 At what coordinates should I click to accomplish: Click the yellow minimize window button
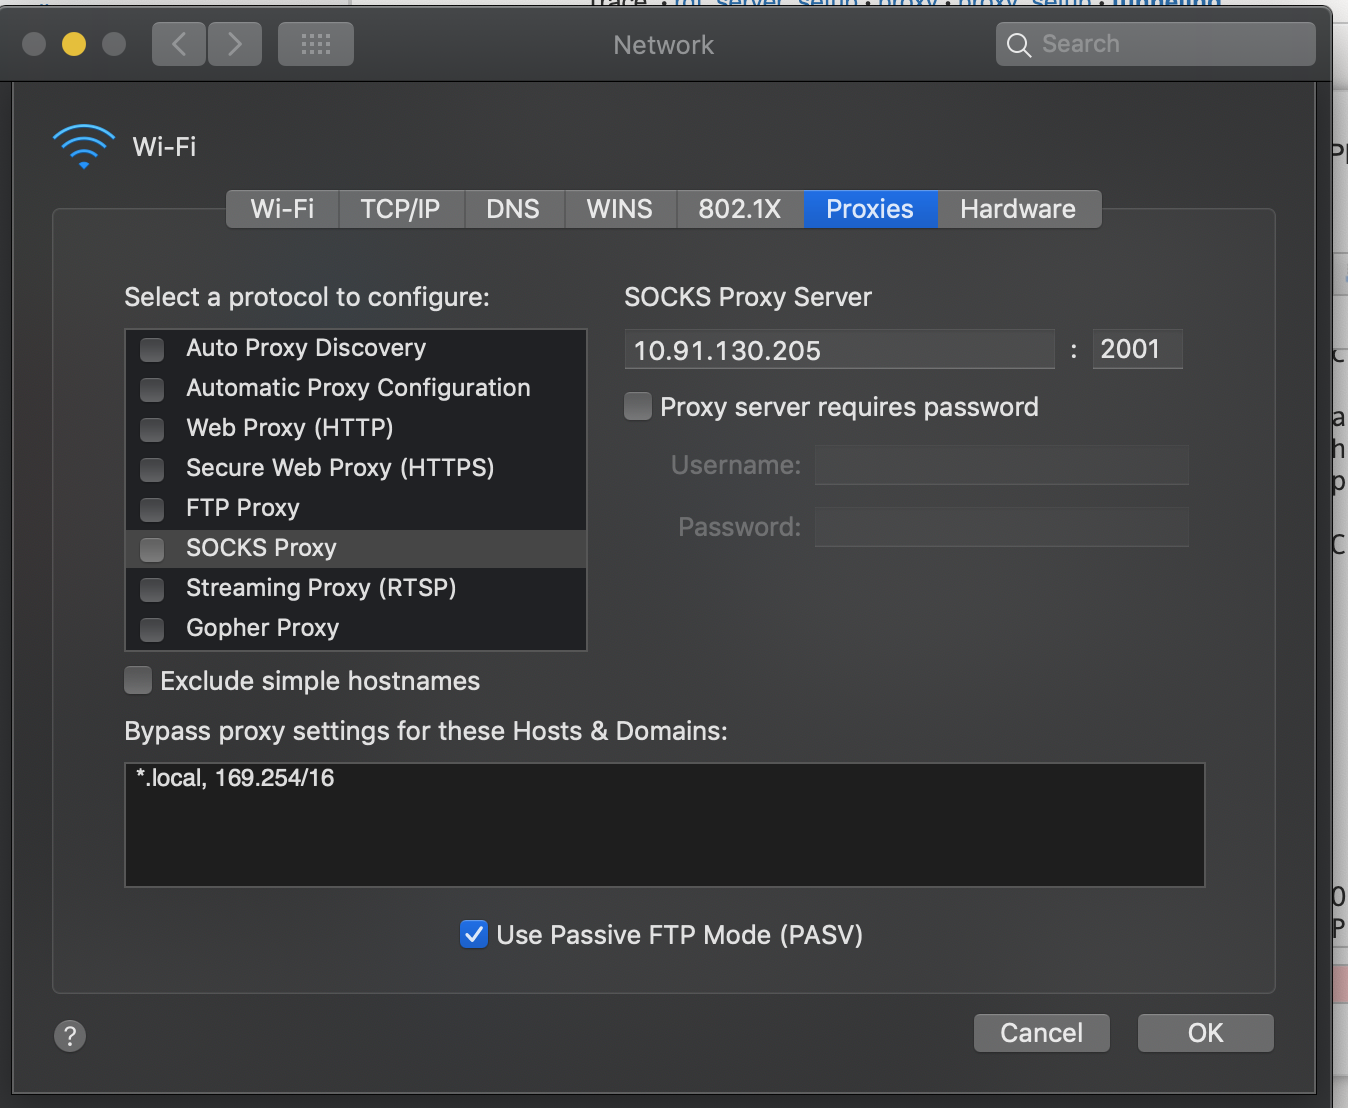click(74, 44)
